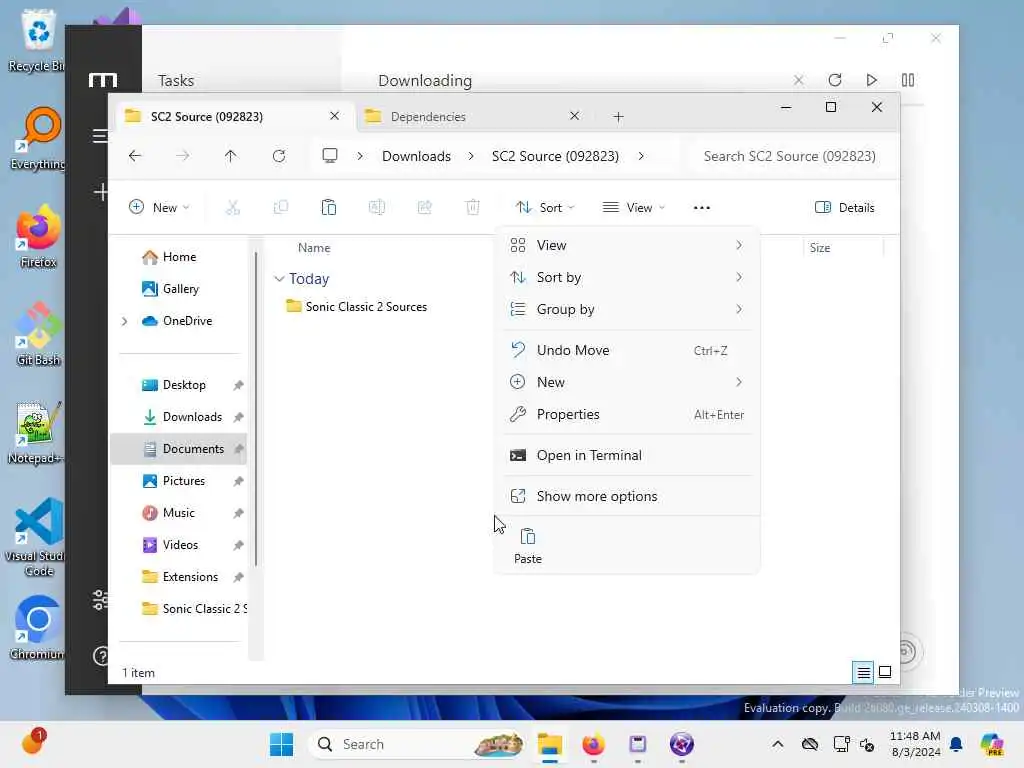Open Firefox from the taskbar
The width and height of the screenshot is (1024, 768).
[x=593, y=744]
